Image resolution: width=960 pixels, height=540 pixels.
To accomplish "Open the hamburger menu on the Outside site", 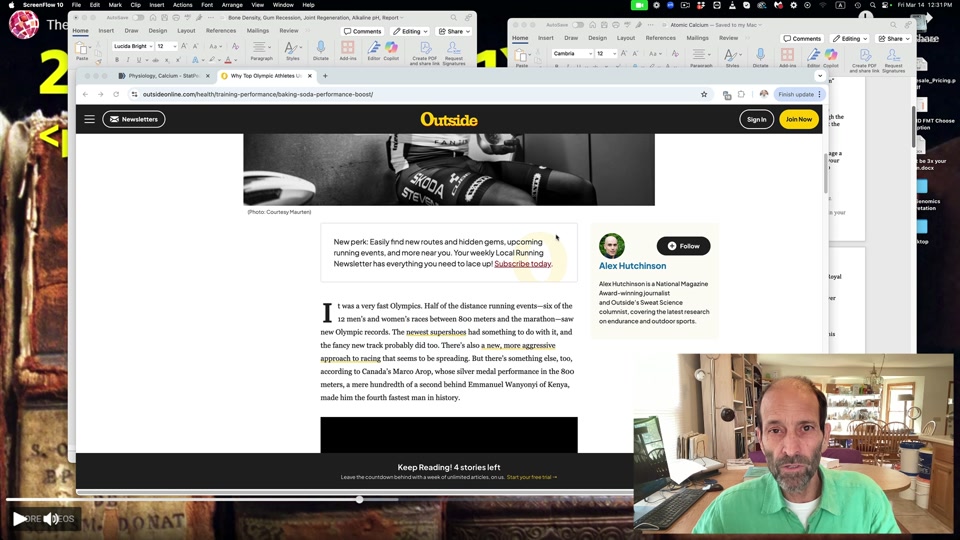I will [89, 119].
